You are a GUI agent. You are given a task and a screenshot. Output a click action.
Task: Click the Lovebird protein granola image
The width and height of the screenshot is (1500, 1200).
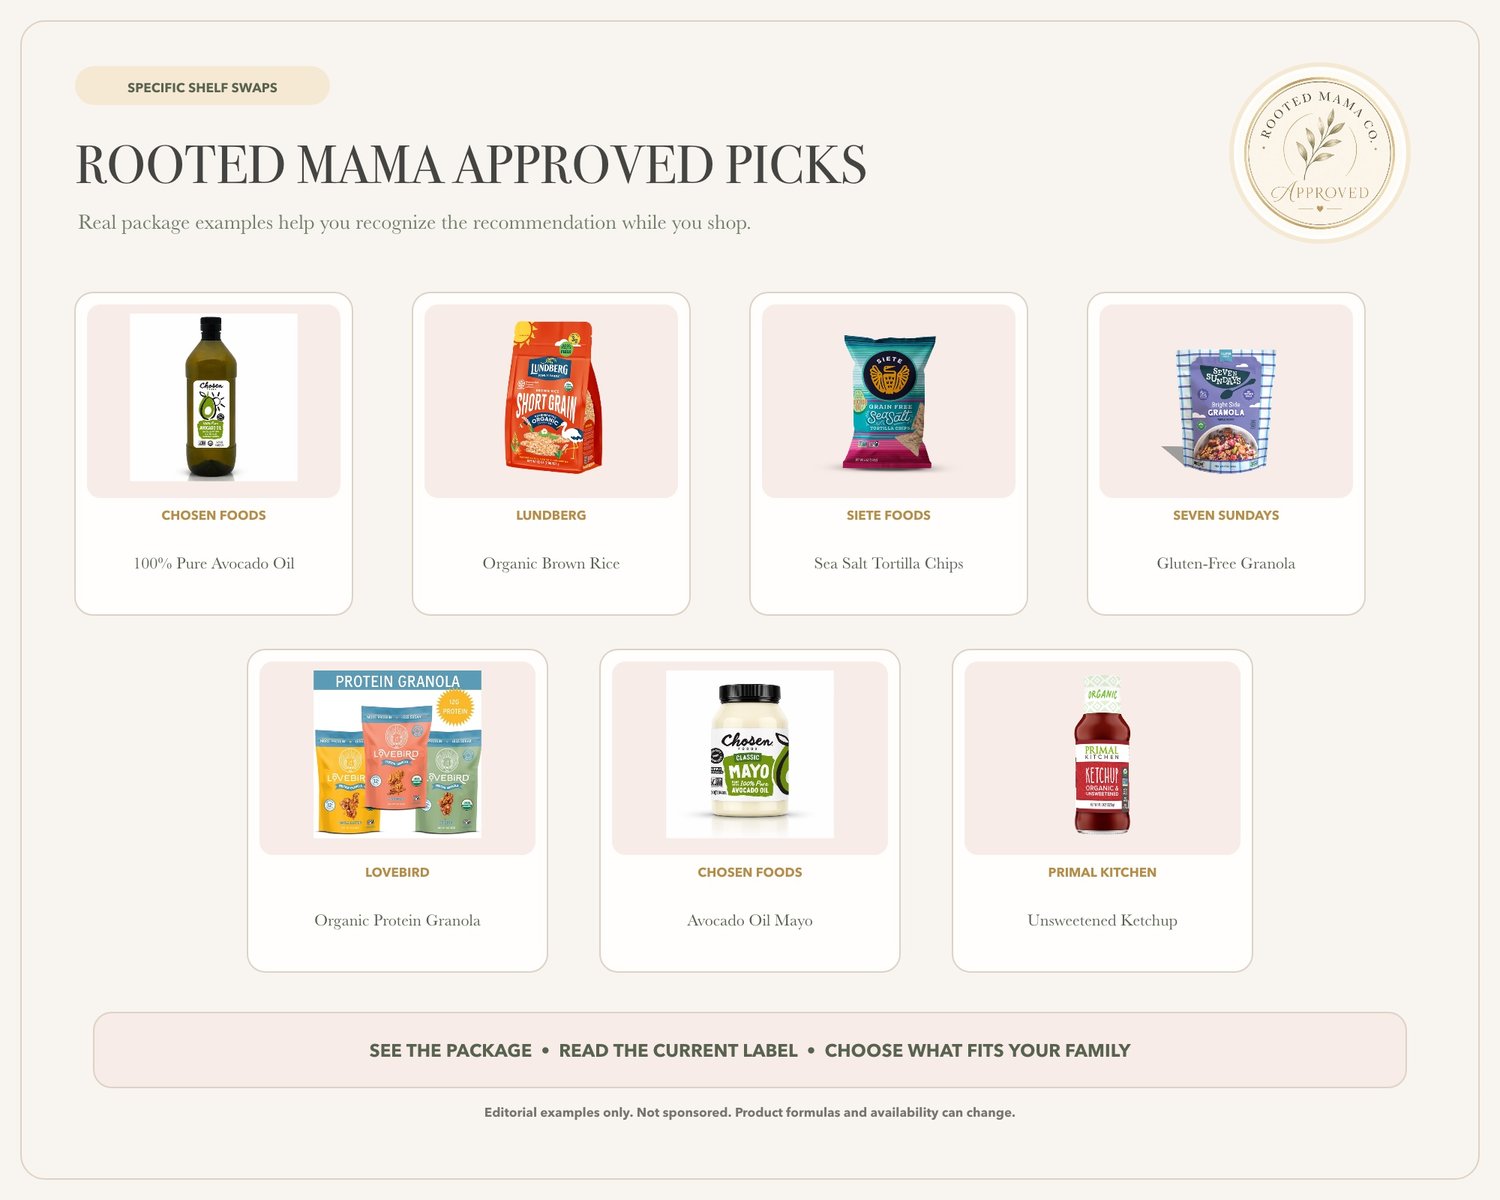tap(398, 754)
